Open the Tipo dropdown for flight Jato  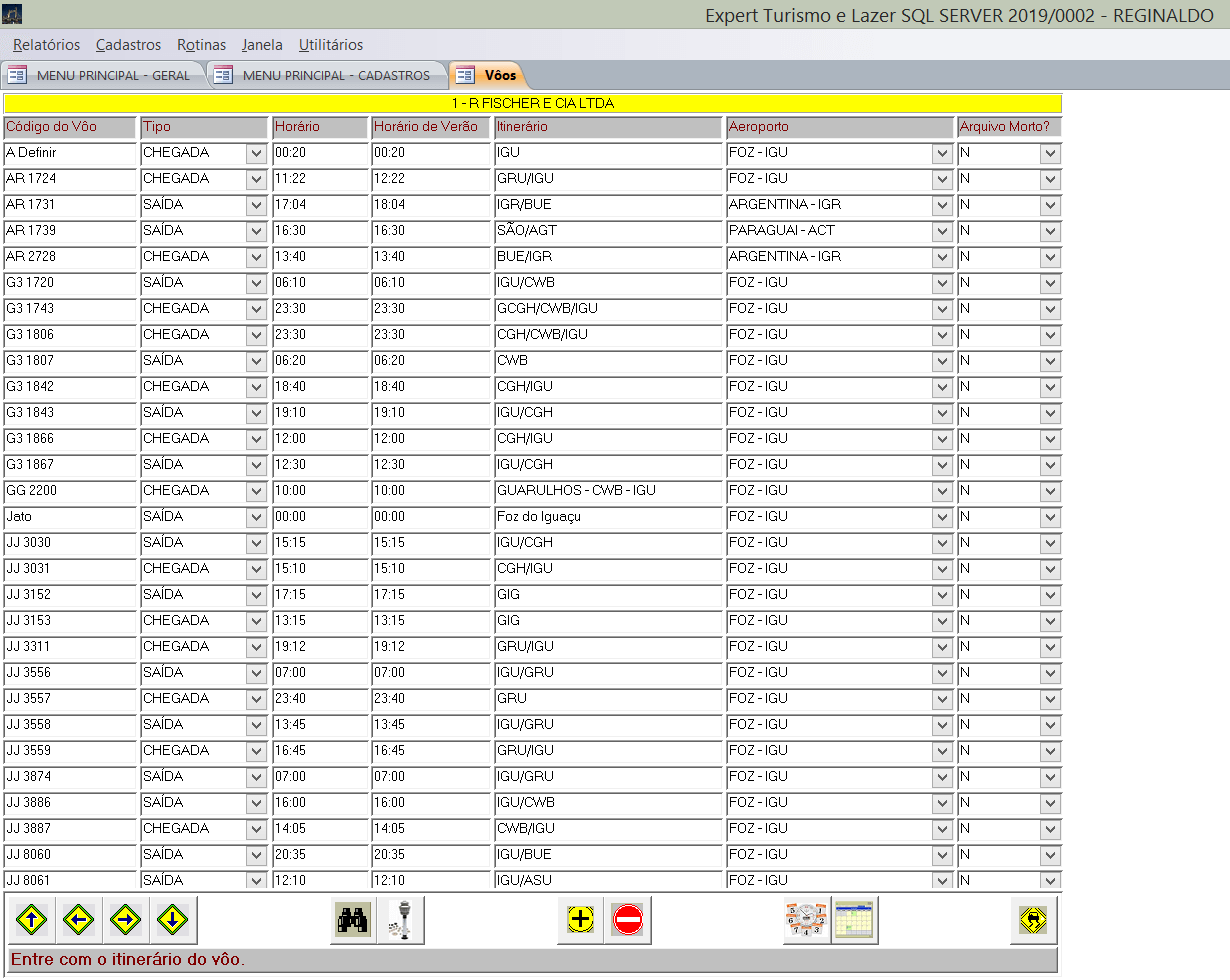256,518
